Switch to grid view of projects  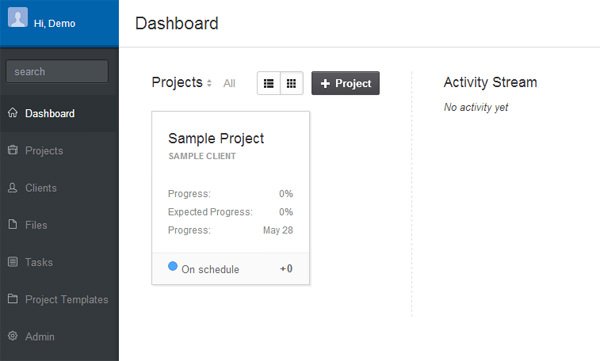(x=292, y=83)
